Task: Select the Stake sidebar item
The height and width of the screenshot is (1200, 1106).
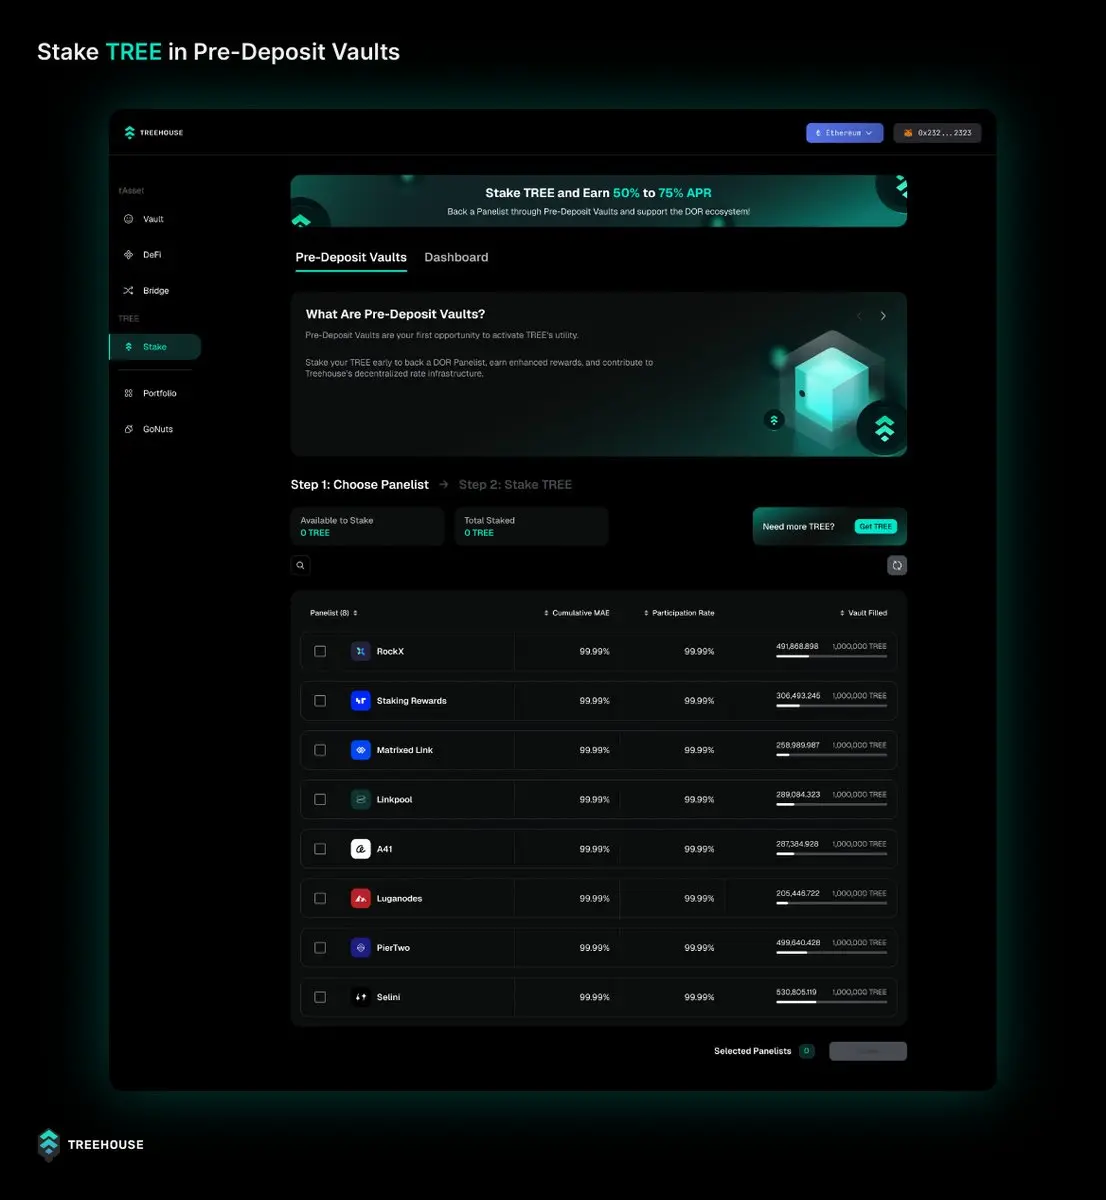Action: [x=155, y=347]
